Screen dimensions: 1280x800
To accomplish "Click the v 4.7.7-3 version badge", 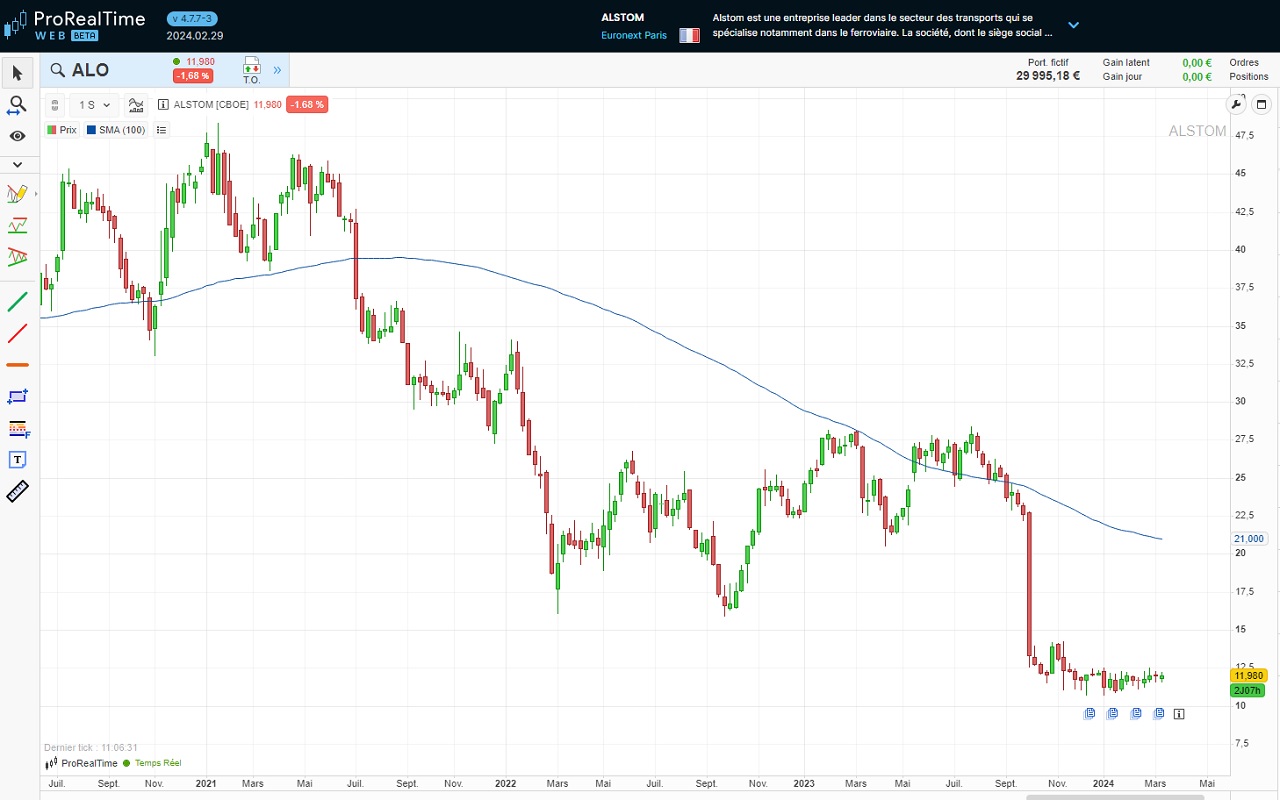I will click(192, 18).
